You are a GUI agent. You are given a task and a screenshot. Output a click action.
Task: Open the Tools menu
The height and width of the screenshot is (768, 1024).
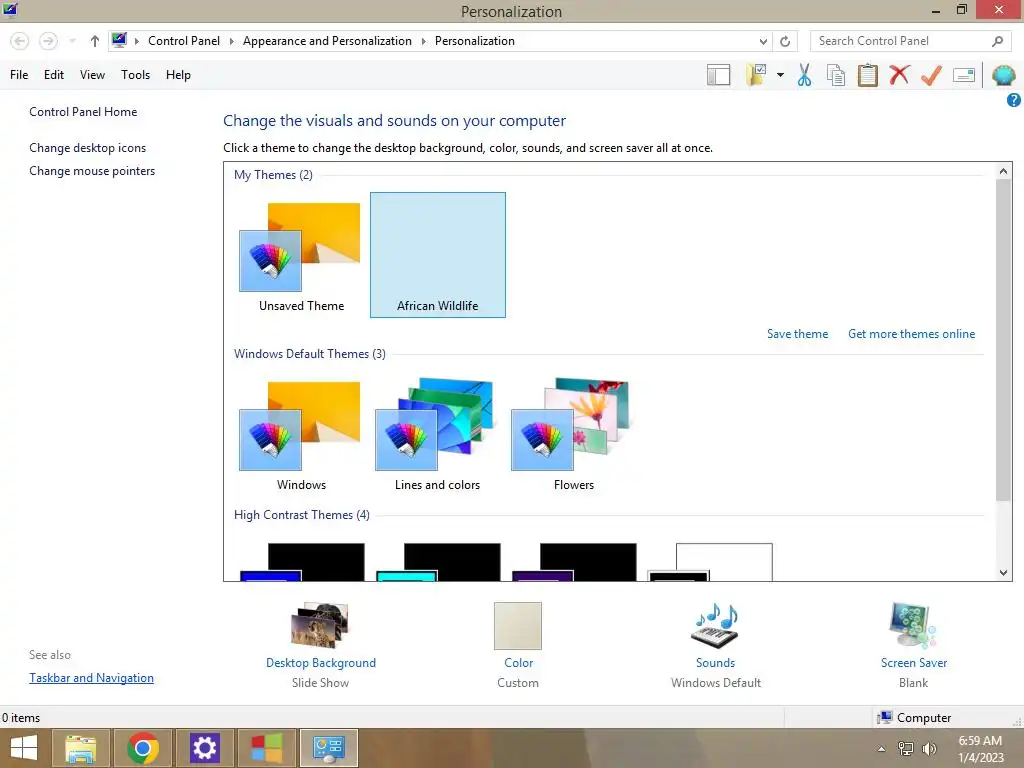135,75
